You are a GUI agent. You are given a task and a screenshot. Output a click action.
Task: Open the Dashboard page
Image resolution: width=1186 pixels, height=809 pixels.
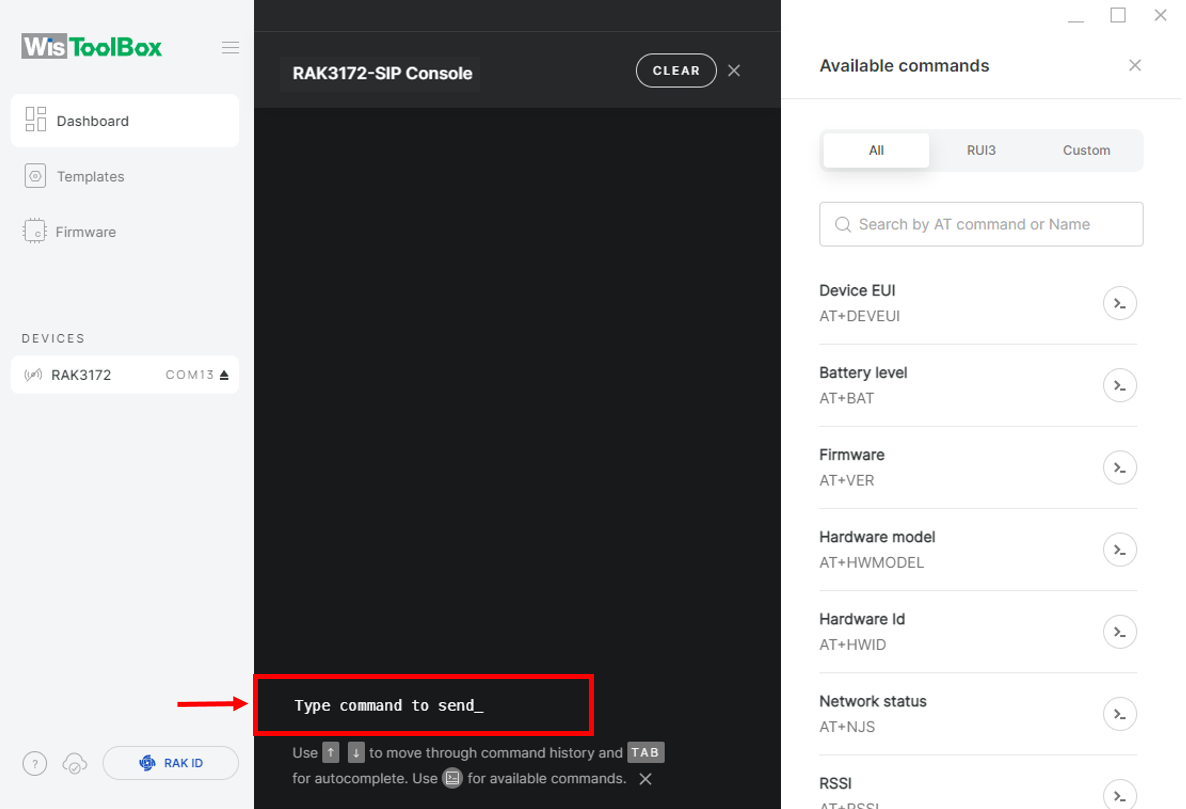pos(125,121)
